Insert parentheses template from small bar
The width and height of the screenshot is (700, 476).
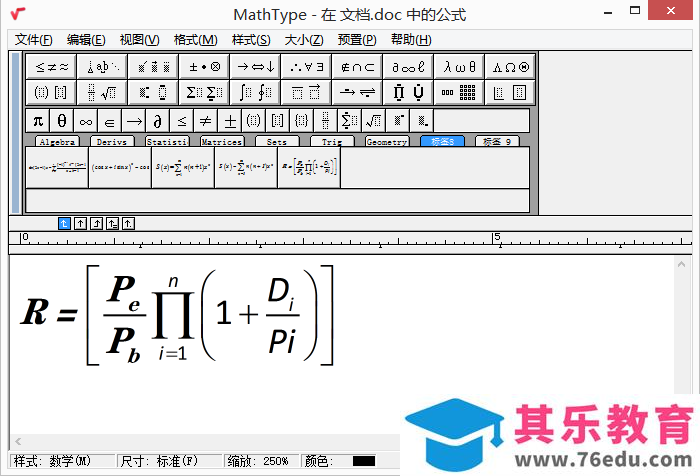pyautogui.click(x=254, y=121)
